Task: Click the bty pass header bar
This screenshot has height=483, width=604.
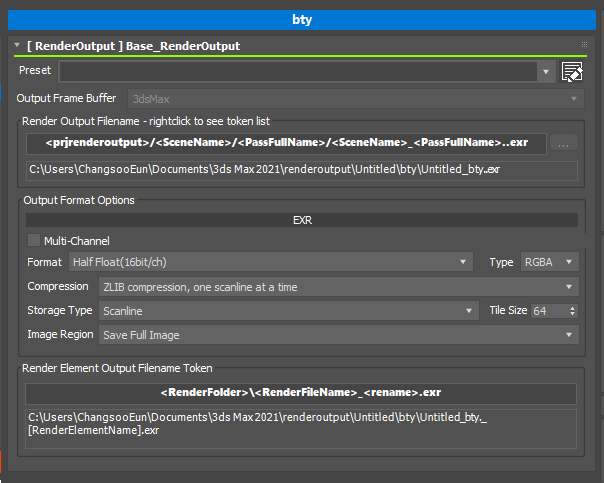Action: pos(301,19)
